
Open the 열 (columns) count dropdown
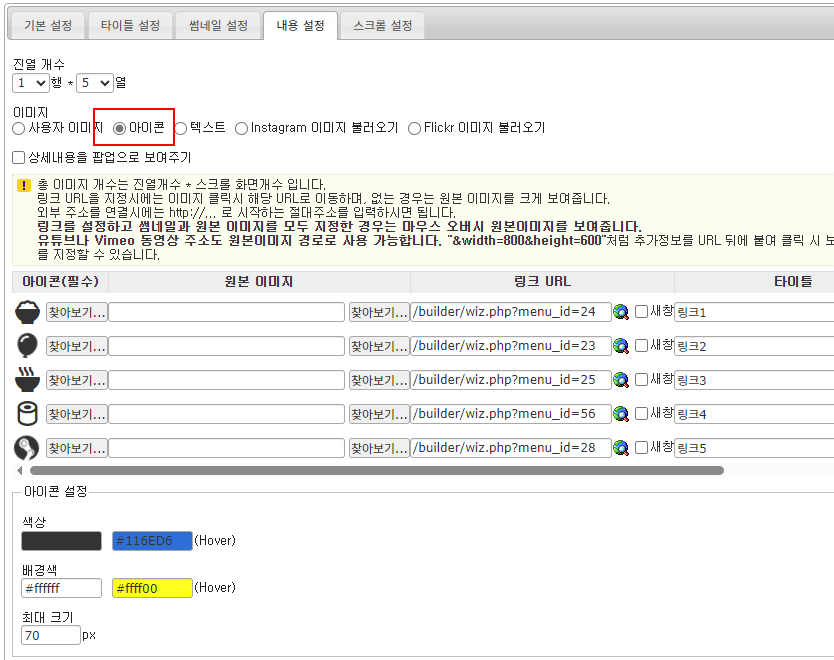pyautogui.click(x=94, y=83)
